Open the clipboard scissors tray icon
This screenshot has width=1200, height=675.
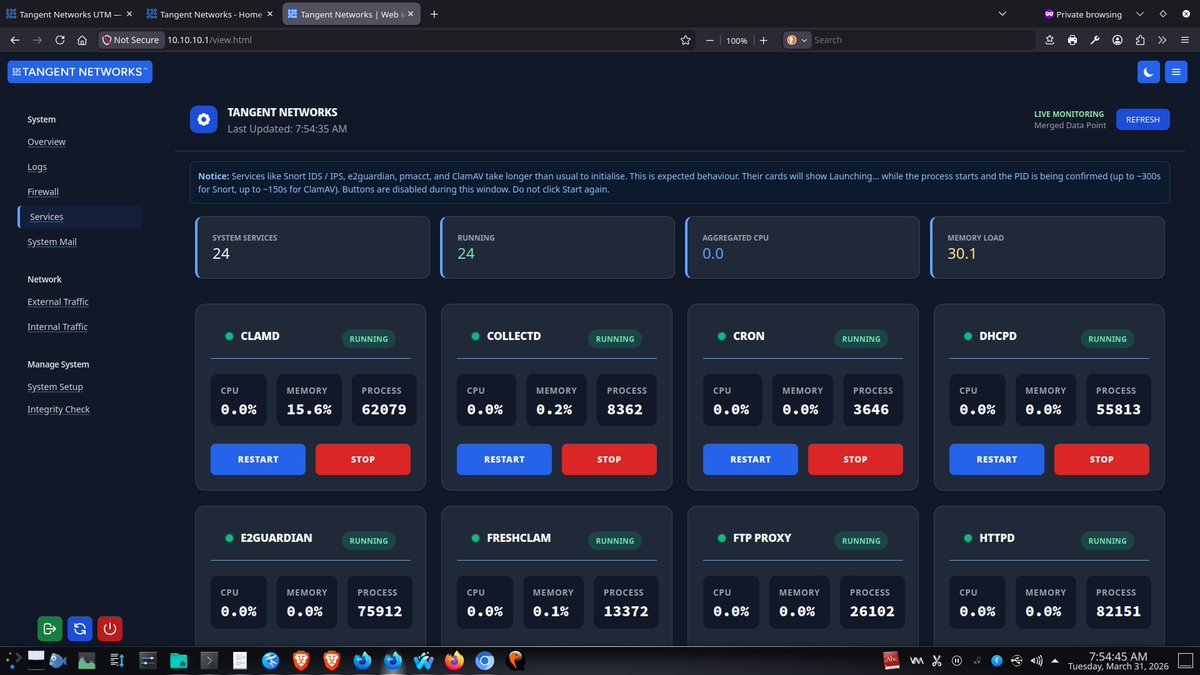[937, 660]
